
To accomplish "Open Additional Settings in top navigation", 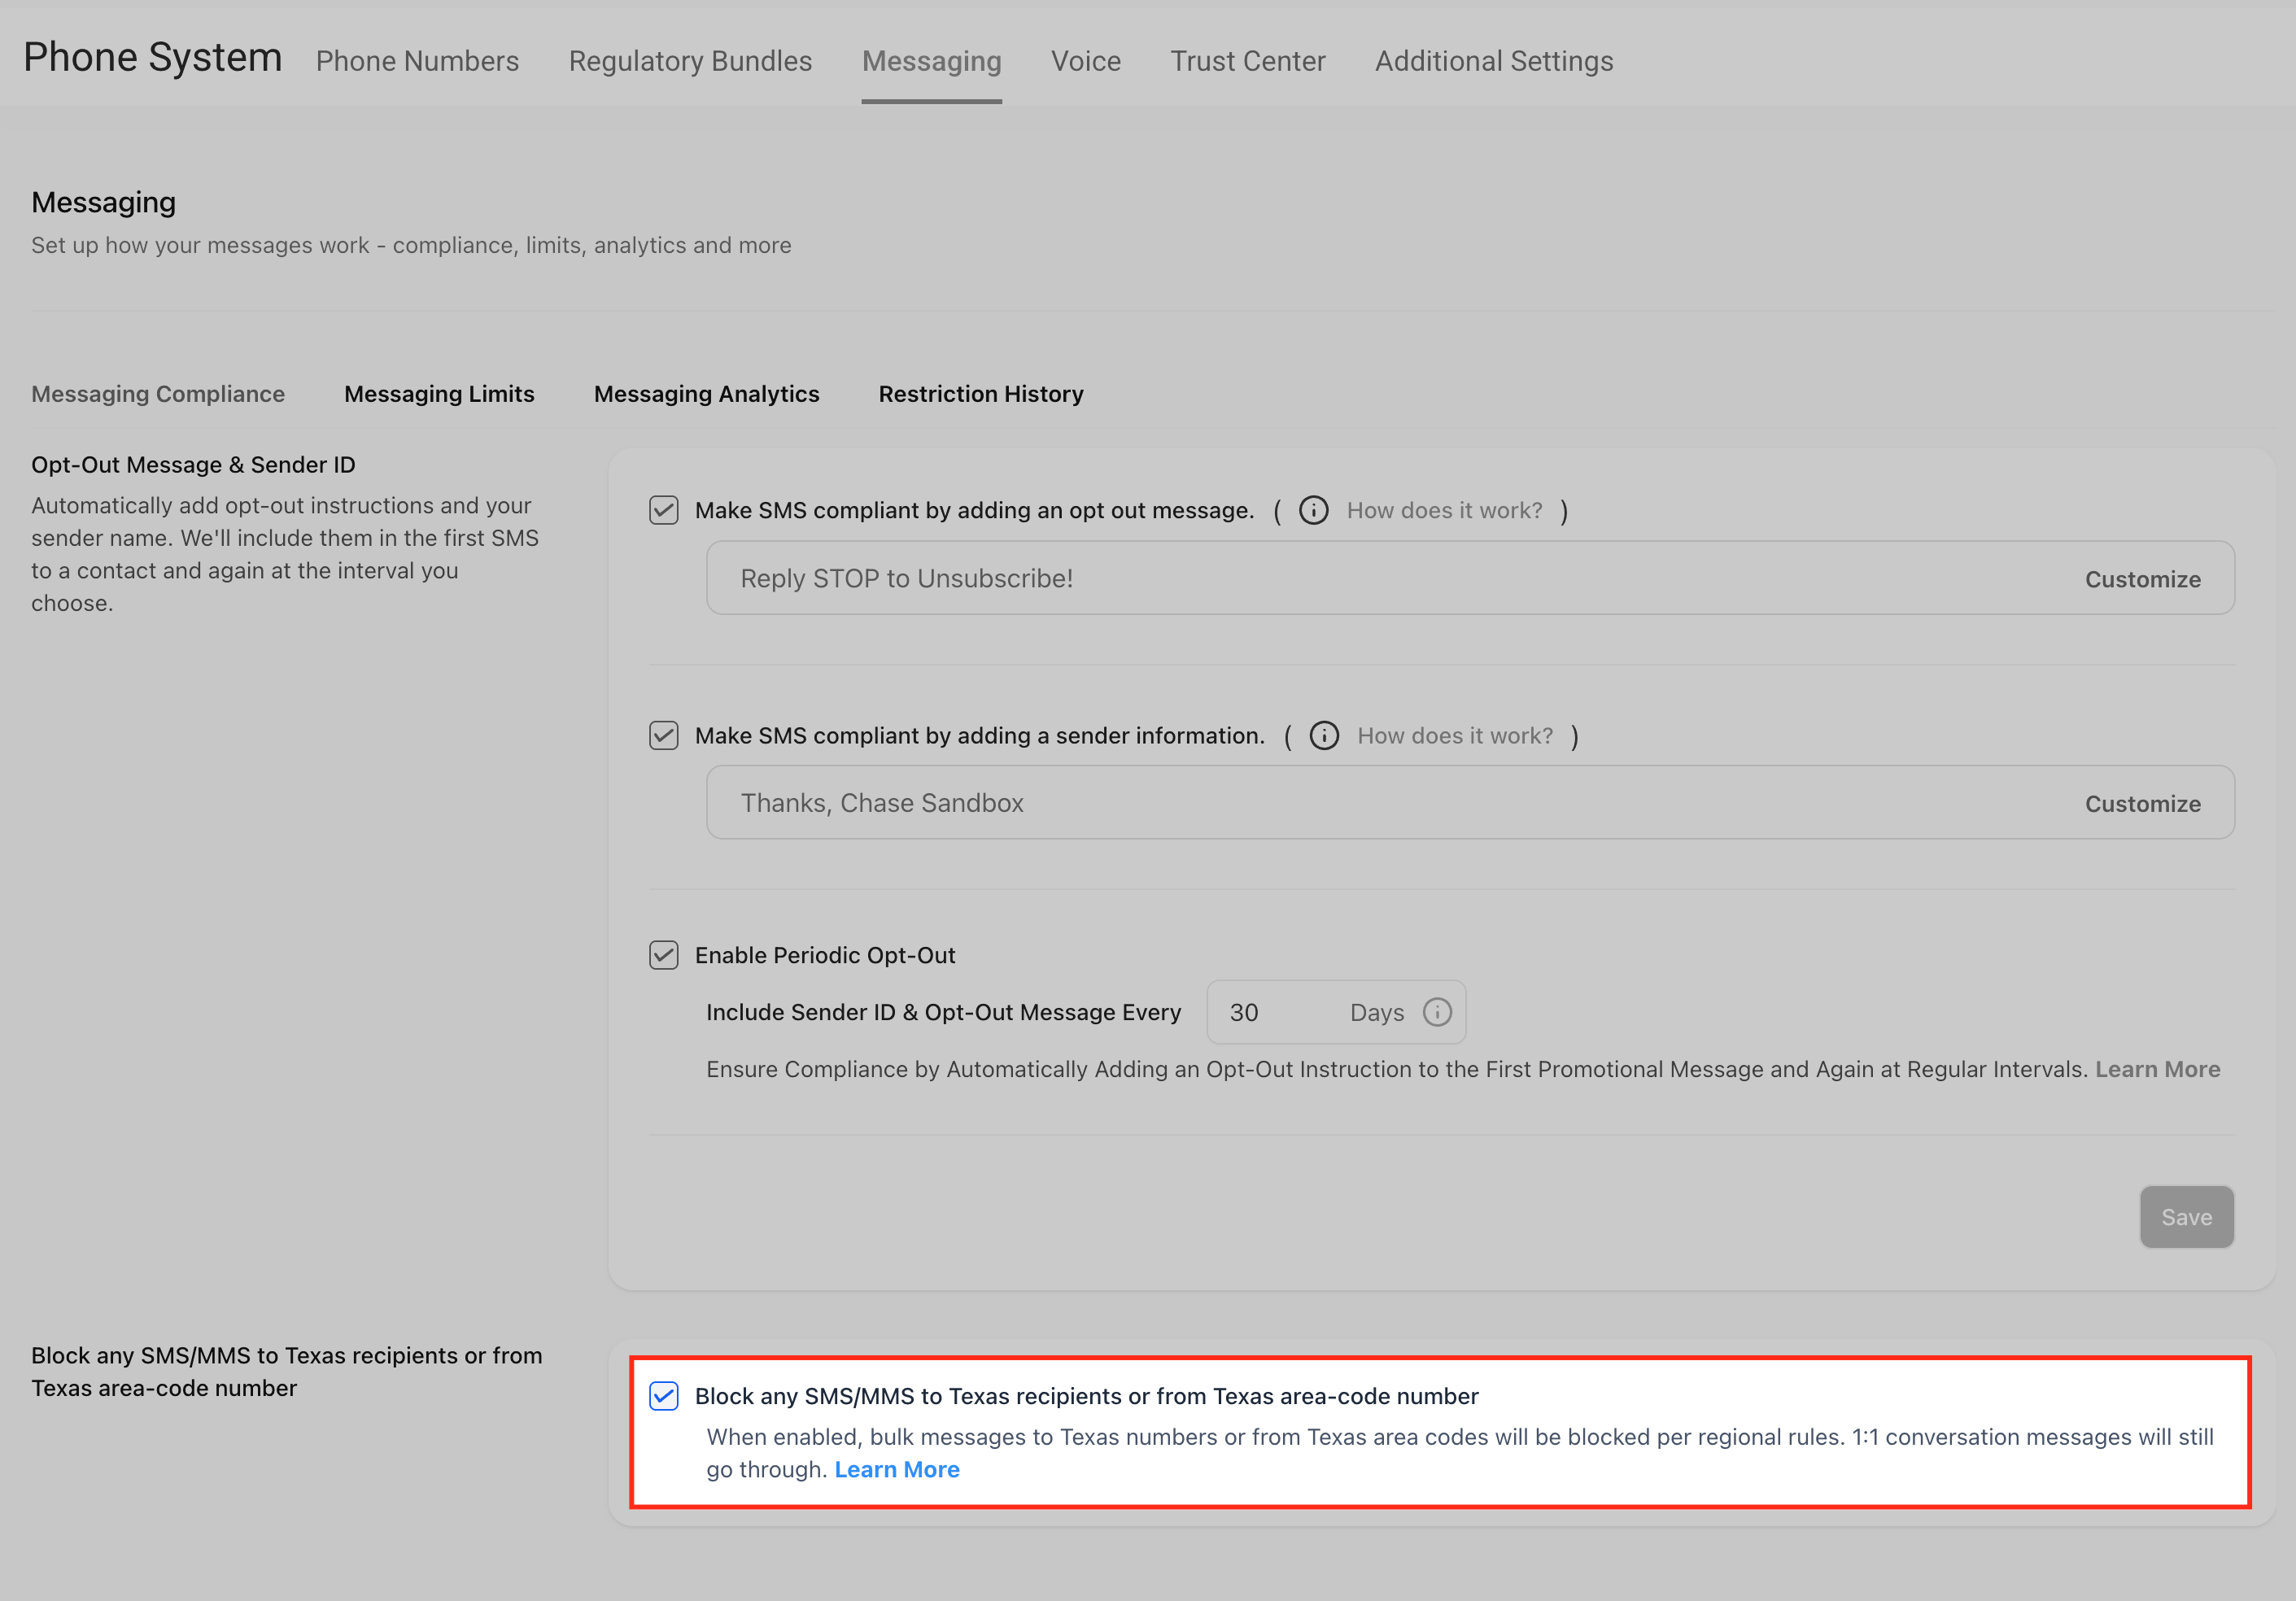I will [1493, 61].
